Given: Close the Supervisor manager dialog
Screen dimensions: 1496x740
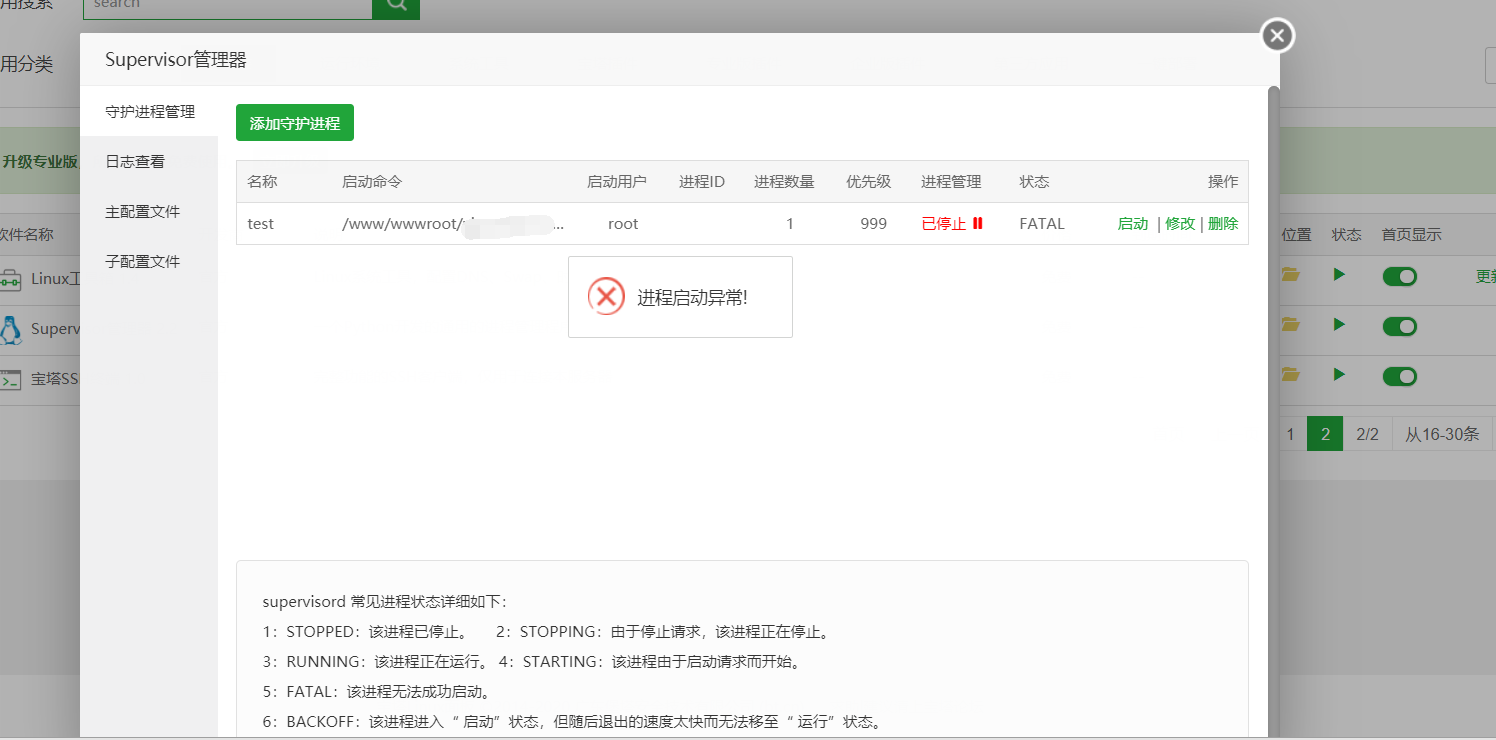Looking at the screenshot, I should (1277, 36).
